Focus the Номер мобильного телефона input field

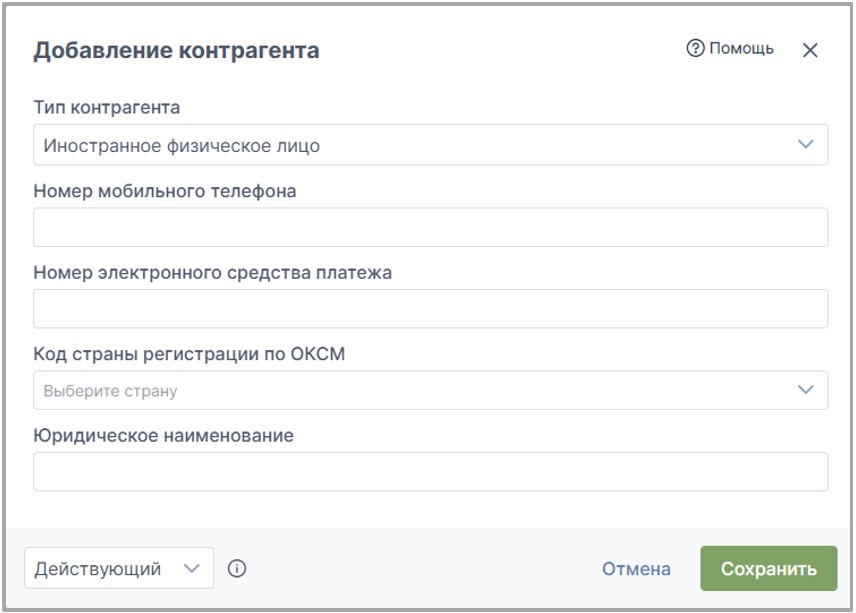[x=430, y=227]
